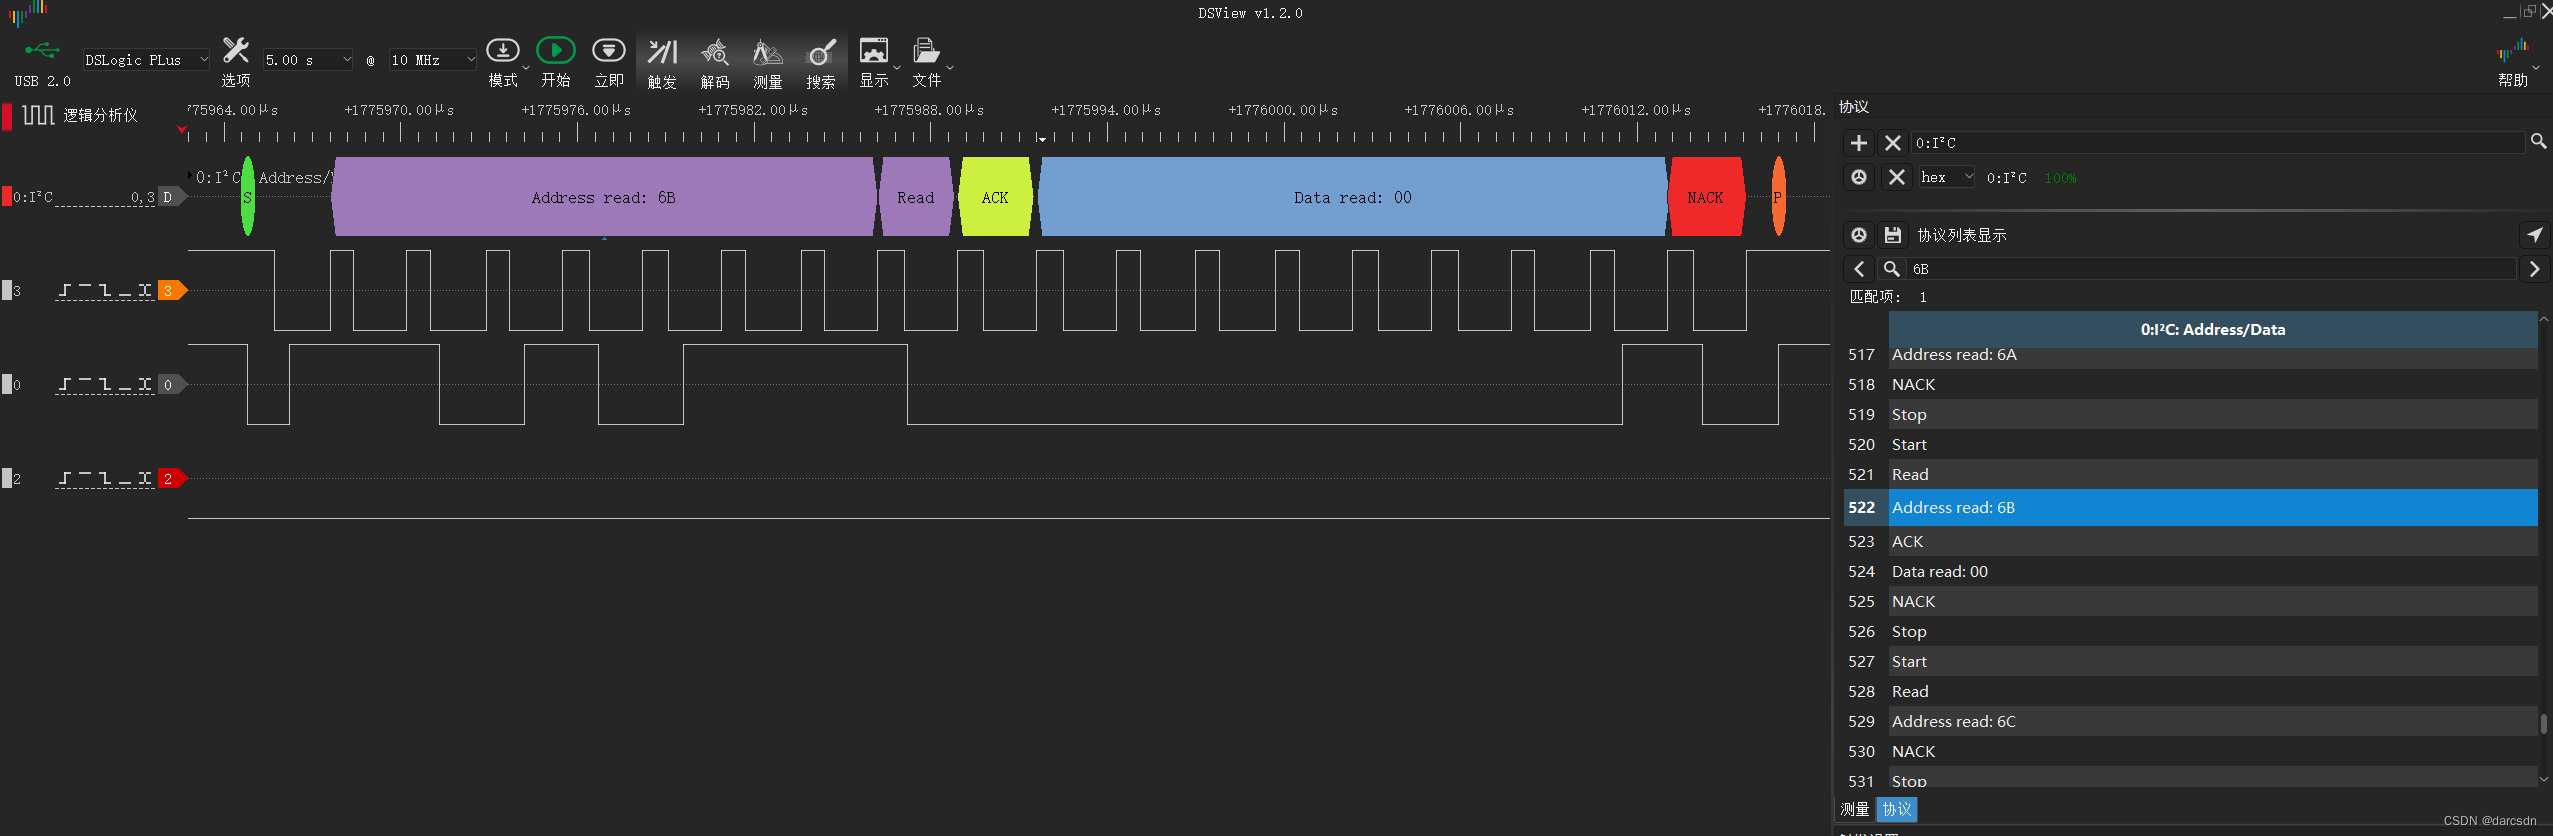The width and height of the screenshot is (2553, 836).
Task: Select the purple Address read: 6B annotation
Action: [604, 197]
